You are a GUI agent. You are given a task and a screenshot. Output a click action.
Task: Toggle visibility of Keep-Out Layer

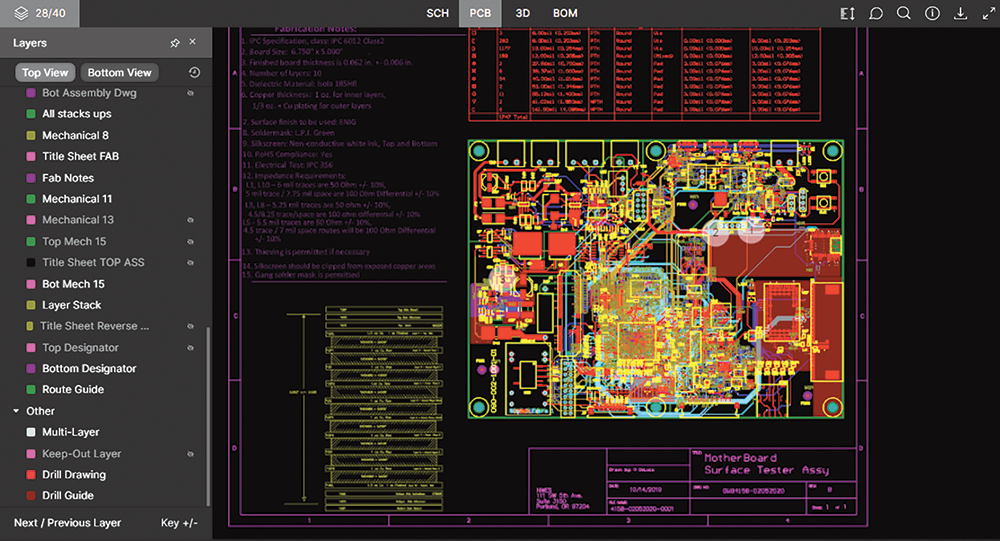click(190, 454)
